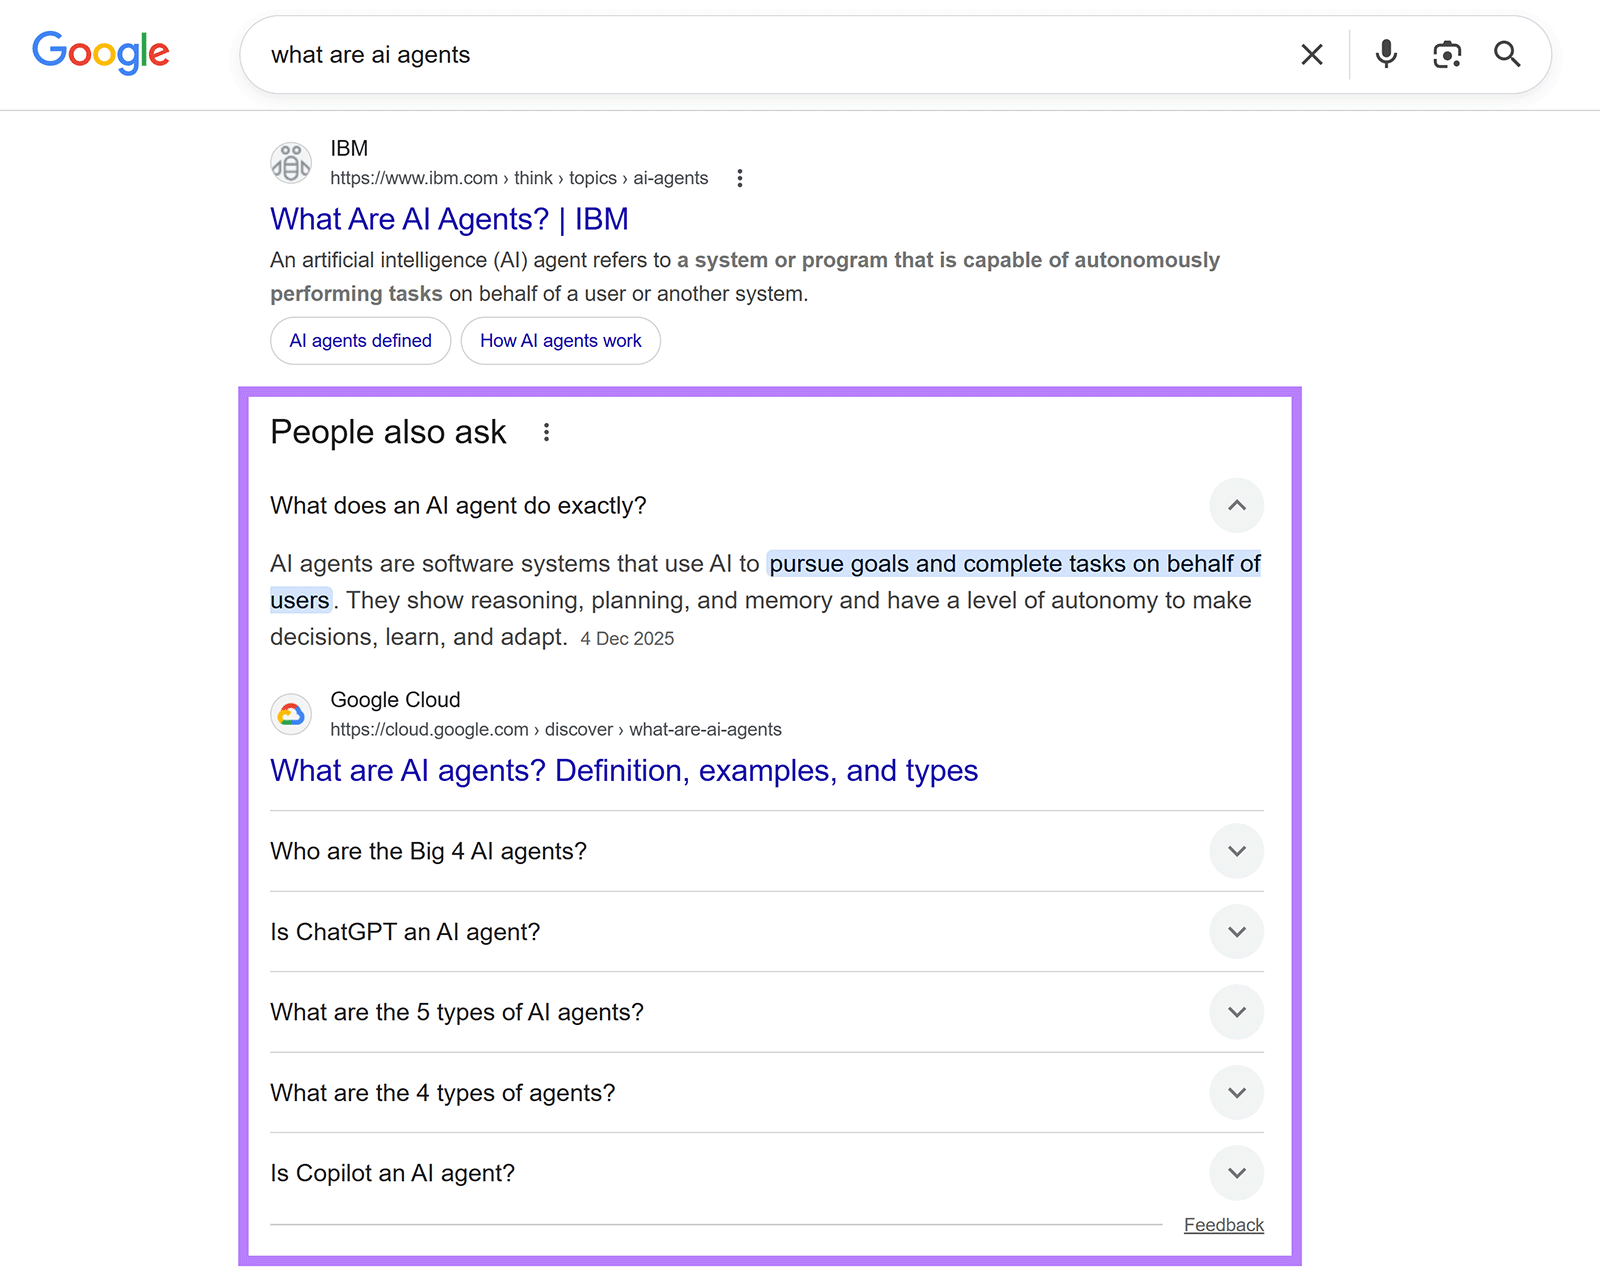Image resolution: width=1600 pixels, height=1276 pixels.
Task: Select the "AI agents defined" chip
Action: tap(359, 341)
